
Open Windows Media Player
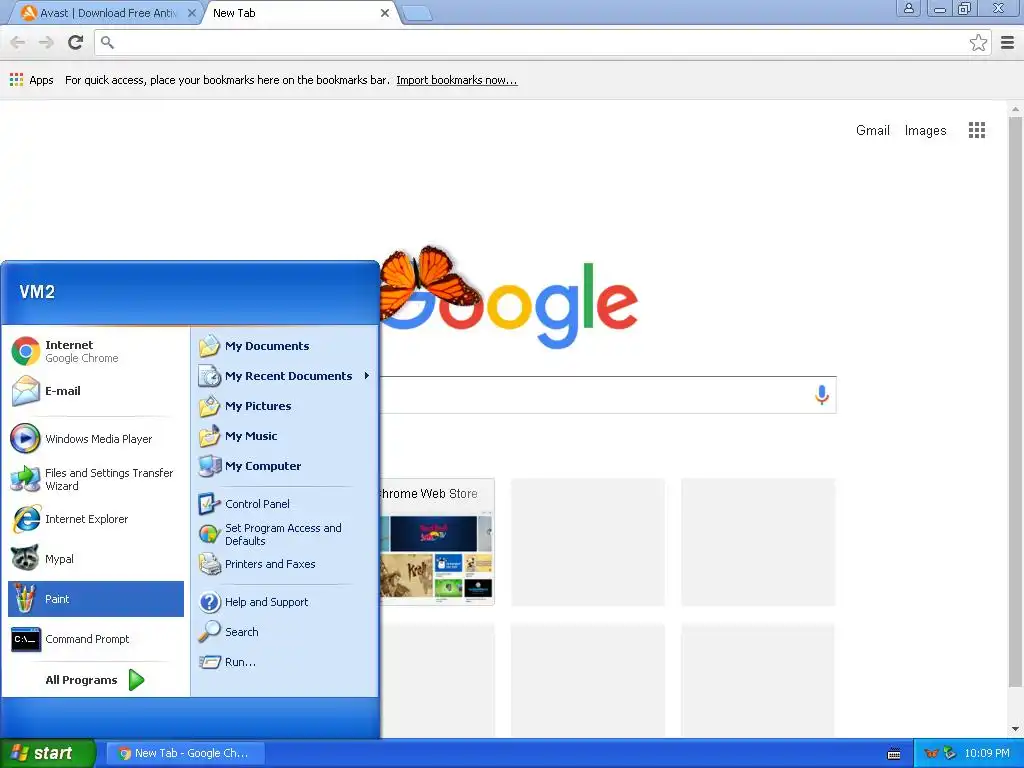click(x=96, y=439)
